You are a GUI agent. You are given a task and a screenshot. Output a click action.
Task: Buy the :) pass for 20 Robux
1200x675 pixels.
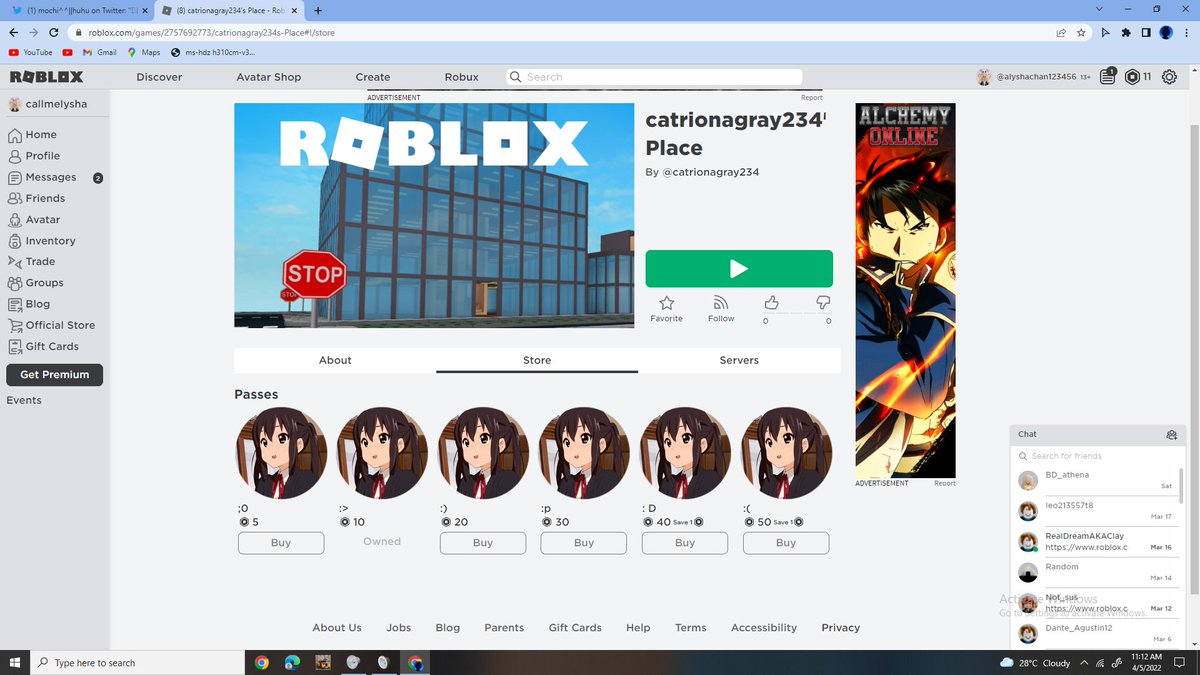(x=483, y=543)
